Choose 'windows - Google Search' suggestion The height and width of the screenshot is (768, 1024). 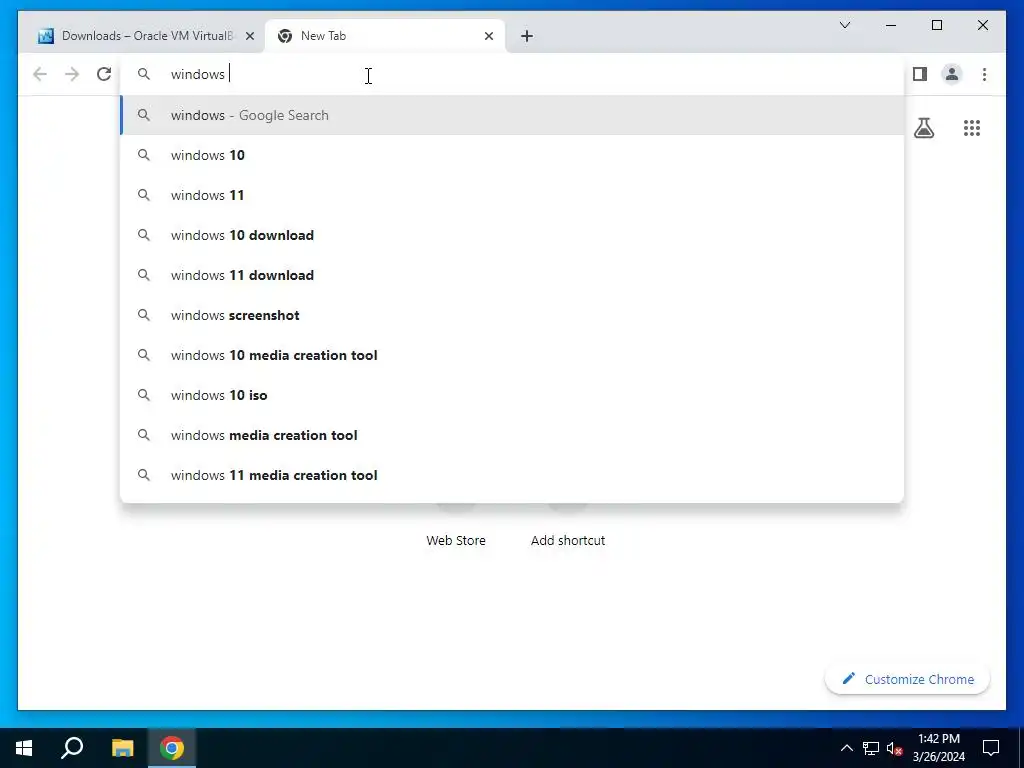[513, 115]
